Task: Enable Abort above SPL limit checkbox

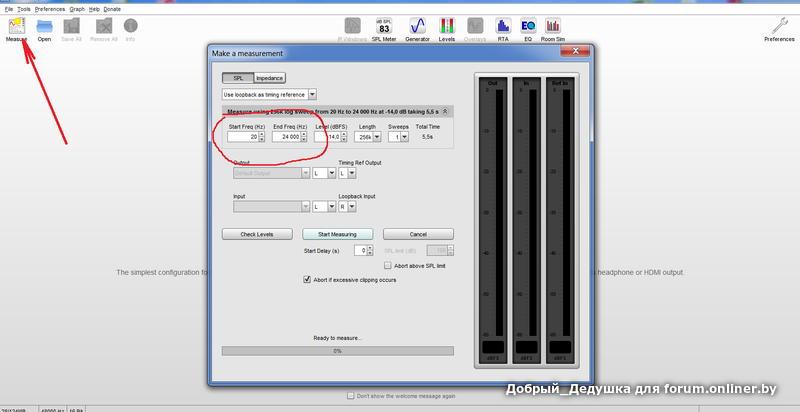Action: point(388,266)
